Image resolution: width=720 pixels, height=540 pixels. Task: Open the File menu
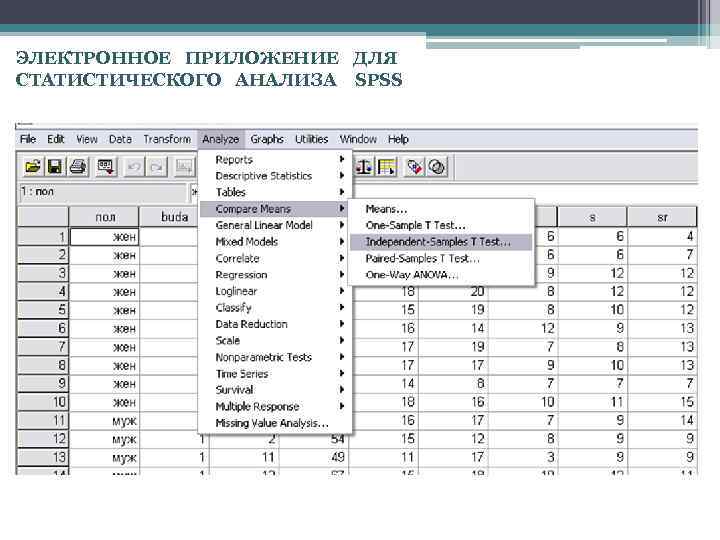[28, 139]
